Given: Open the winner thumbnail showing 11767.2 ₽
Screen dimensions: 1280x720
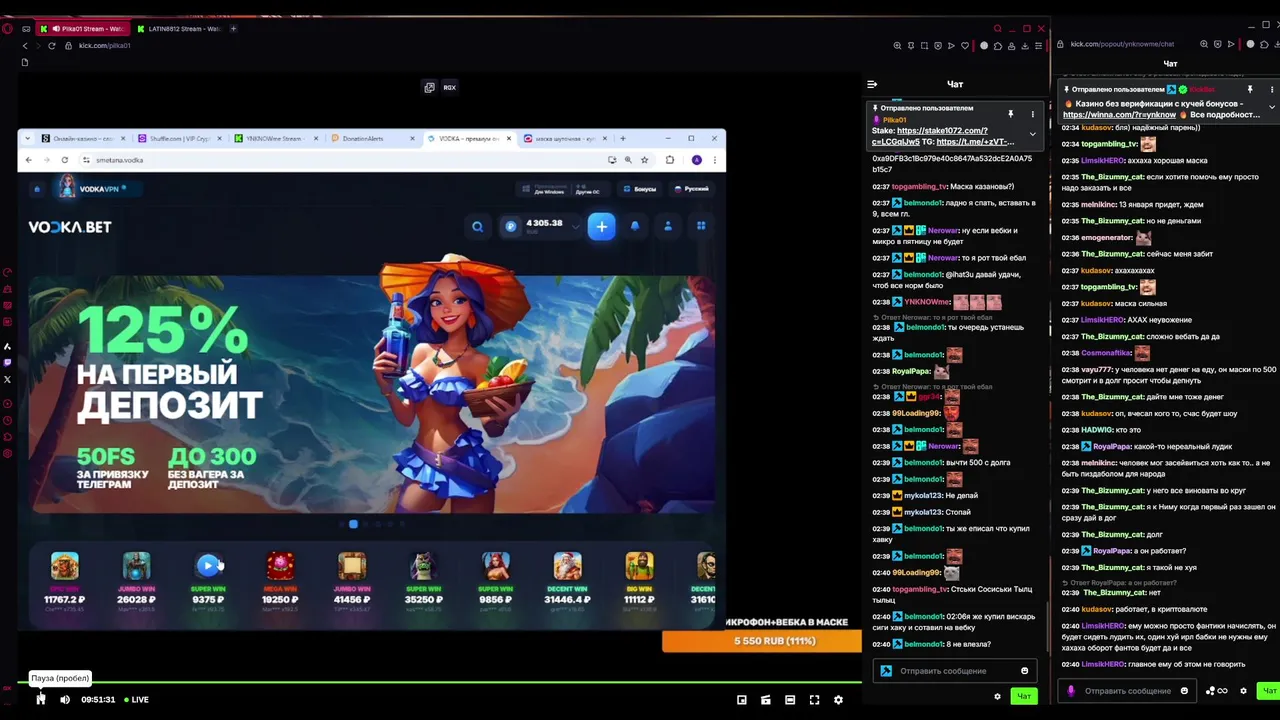Looking at the screenshot, I should point(65,566).
